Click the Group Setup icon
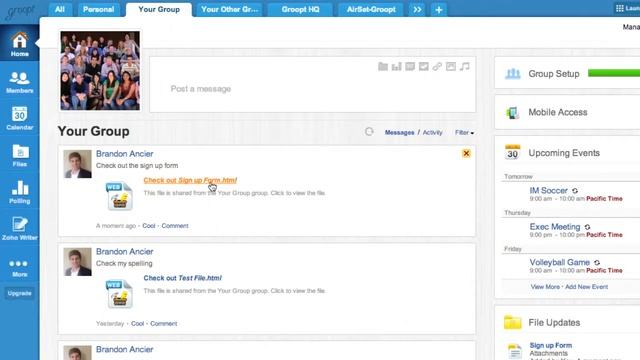 coord(513,74)
